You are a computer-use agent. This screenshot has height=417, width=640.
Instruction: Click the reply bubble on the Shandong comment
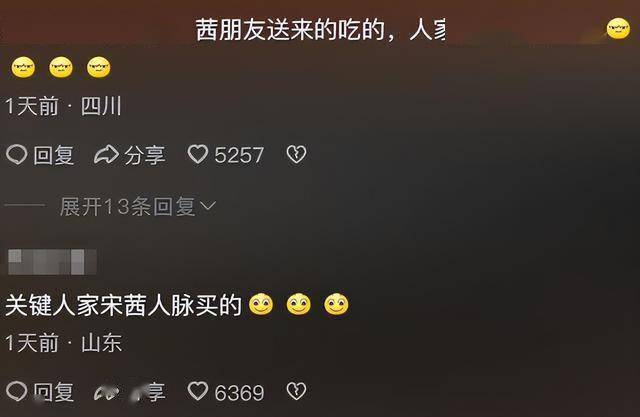coord(17,391)
